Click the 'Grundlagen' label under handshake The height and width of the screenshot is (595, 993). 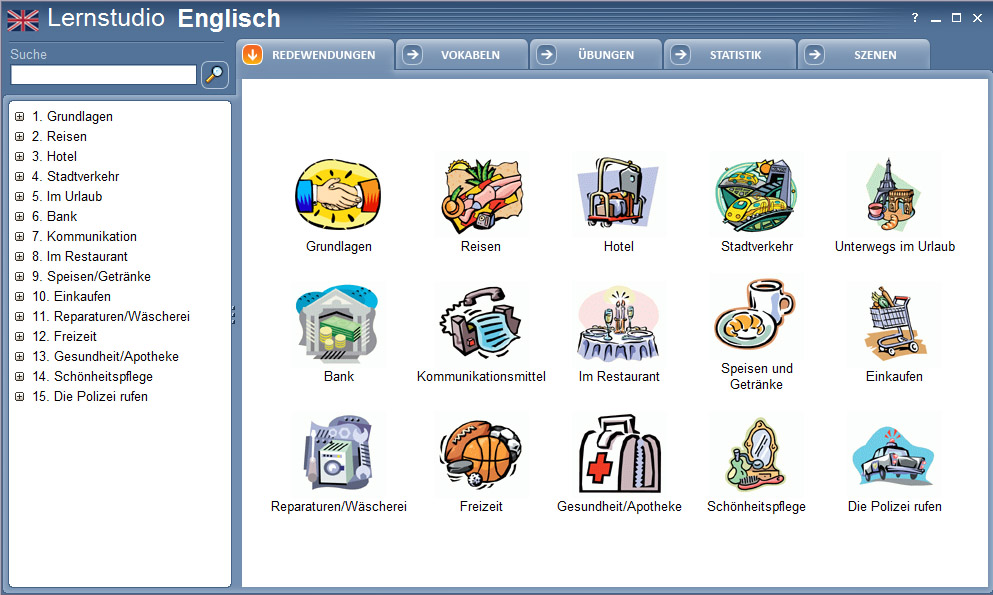point(339,246)
